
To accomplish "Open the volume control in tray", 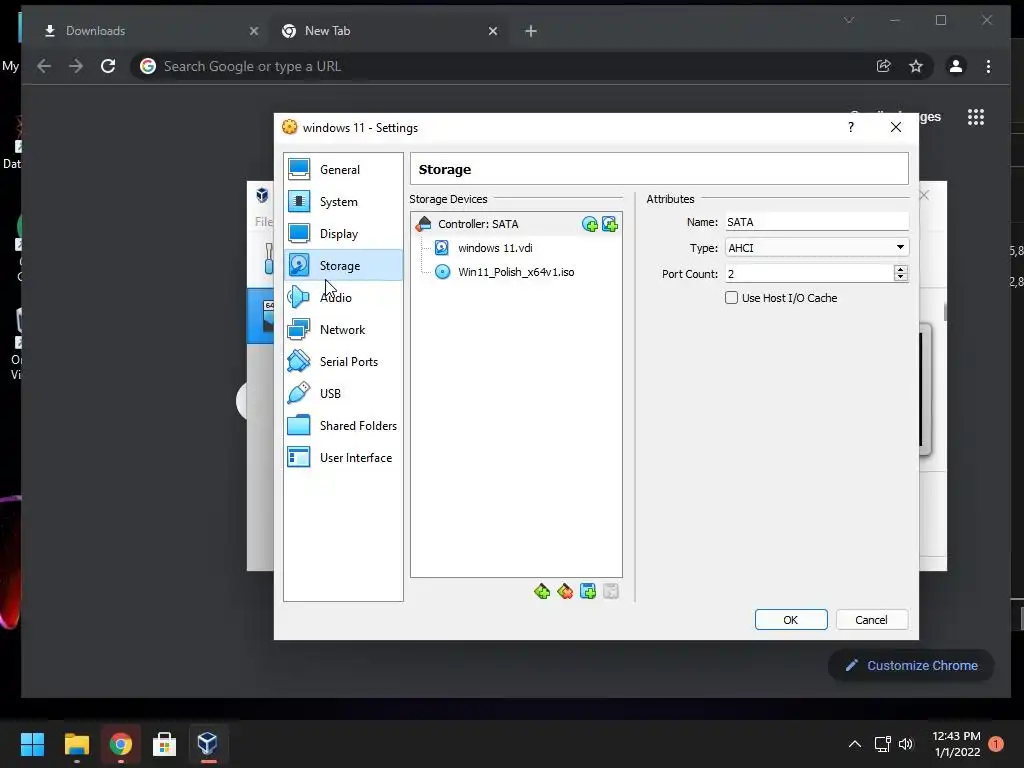I will pyautogui.click(x=906, y=744).
